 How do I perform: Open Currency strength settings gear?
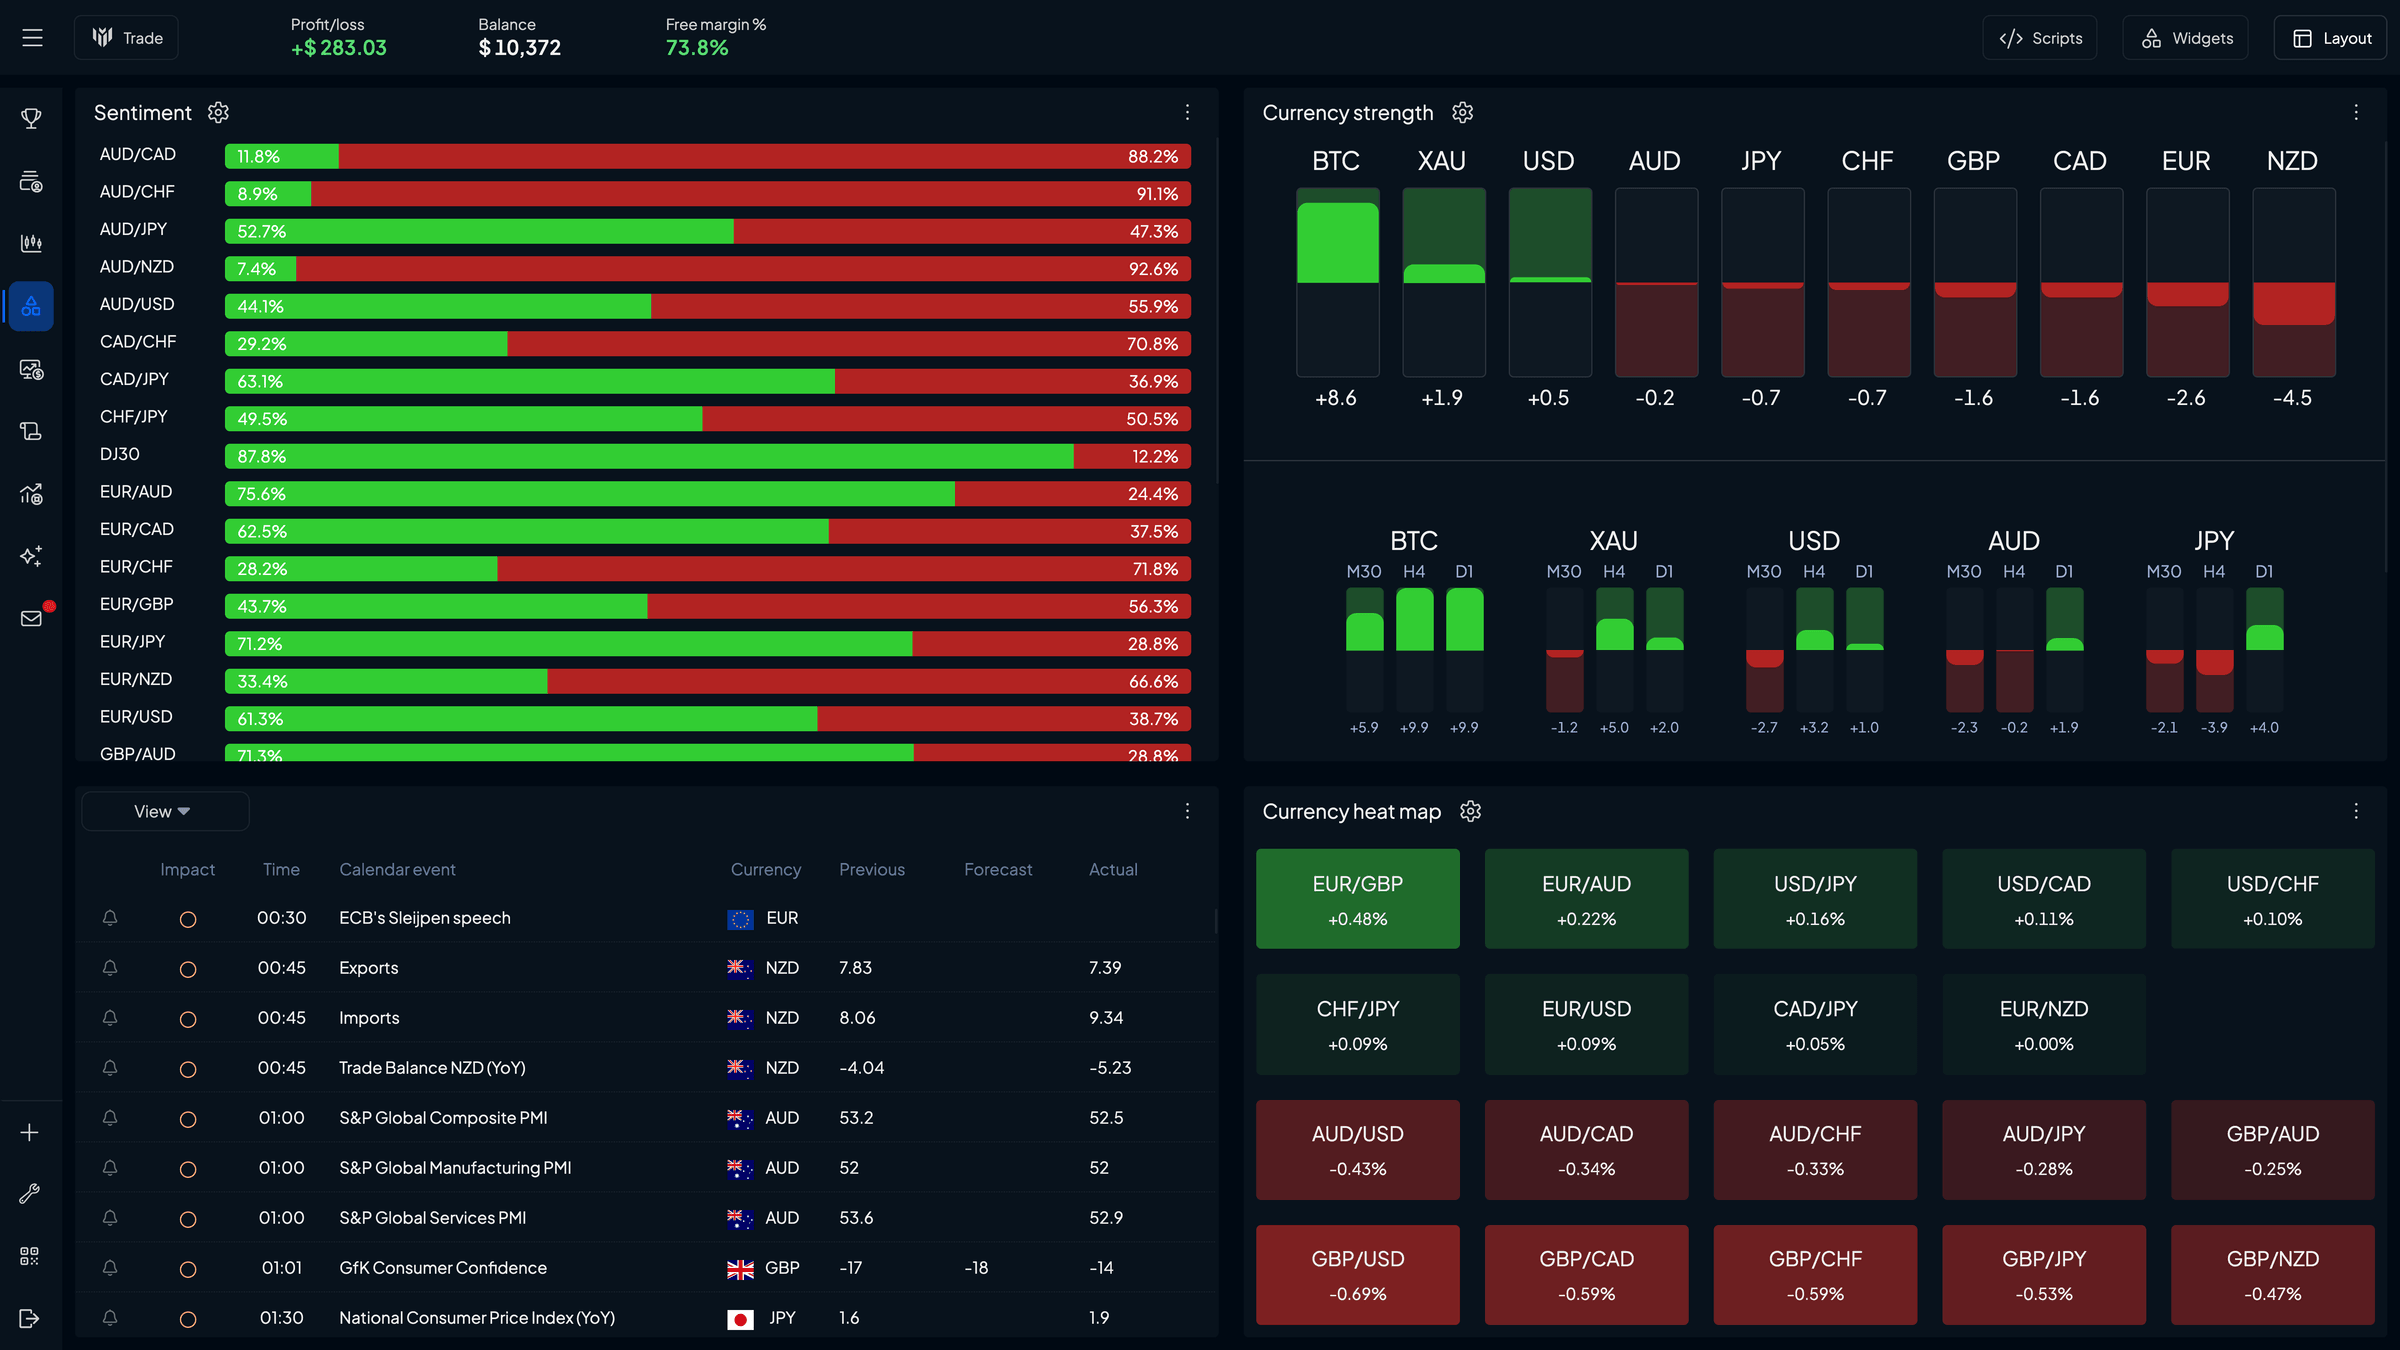click(x=1462, y=112)
